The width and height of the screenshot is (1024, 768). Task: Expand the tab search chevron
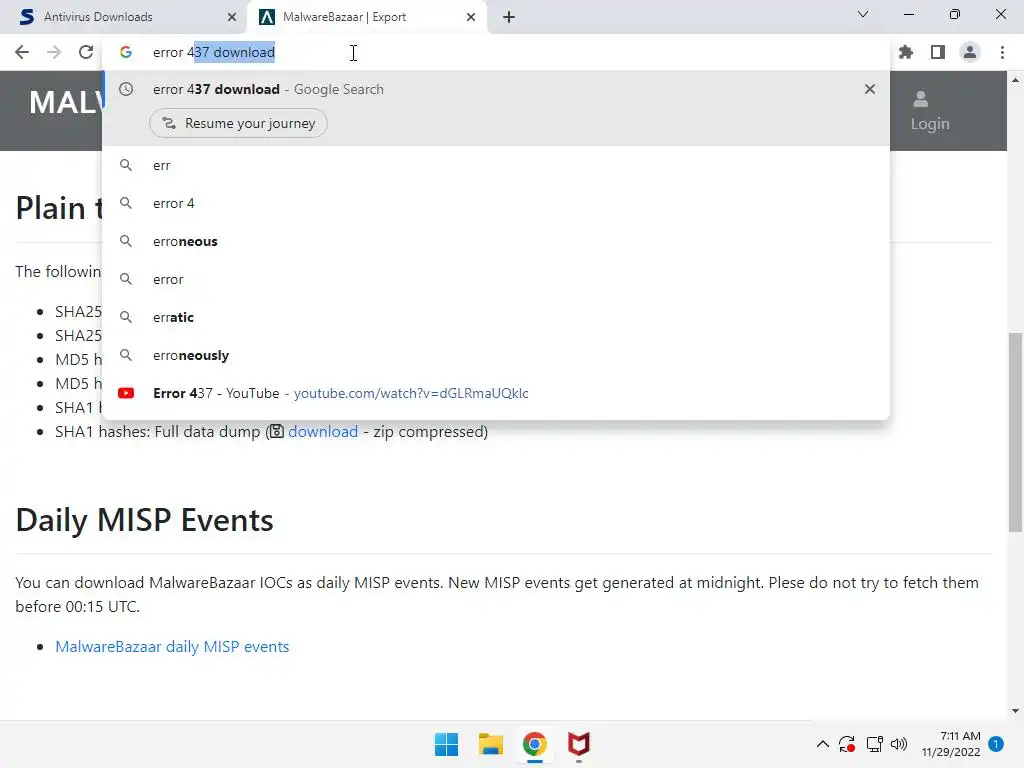pyautogui.click(x=863, y=14)
